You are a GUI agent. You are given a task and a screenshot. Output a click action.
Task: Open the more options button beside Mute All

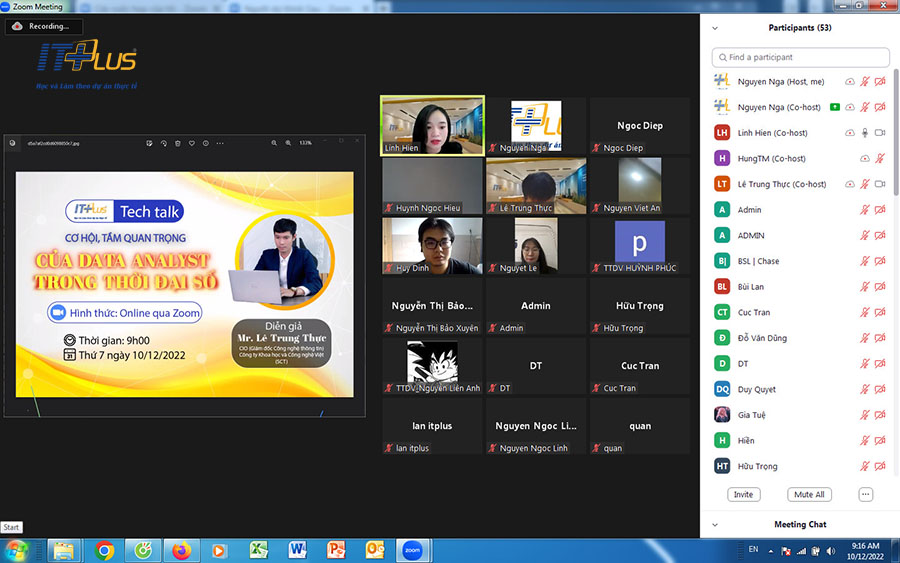click(x=866, y=494)
